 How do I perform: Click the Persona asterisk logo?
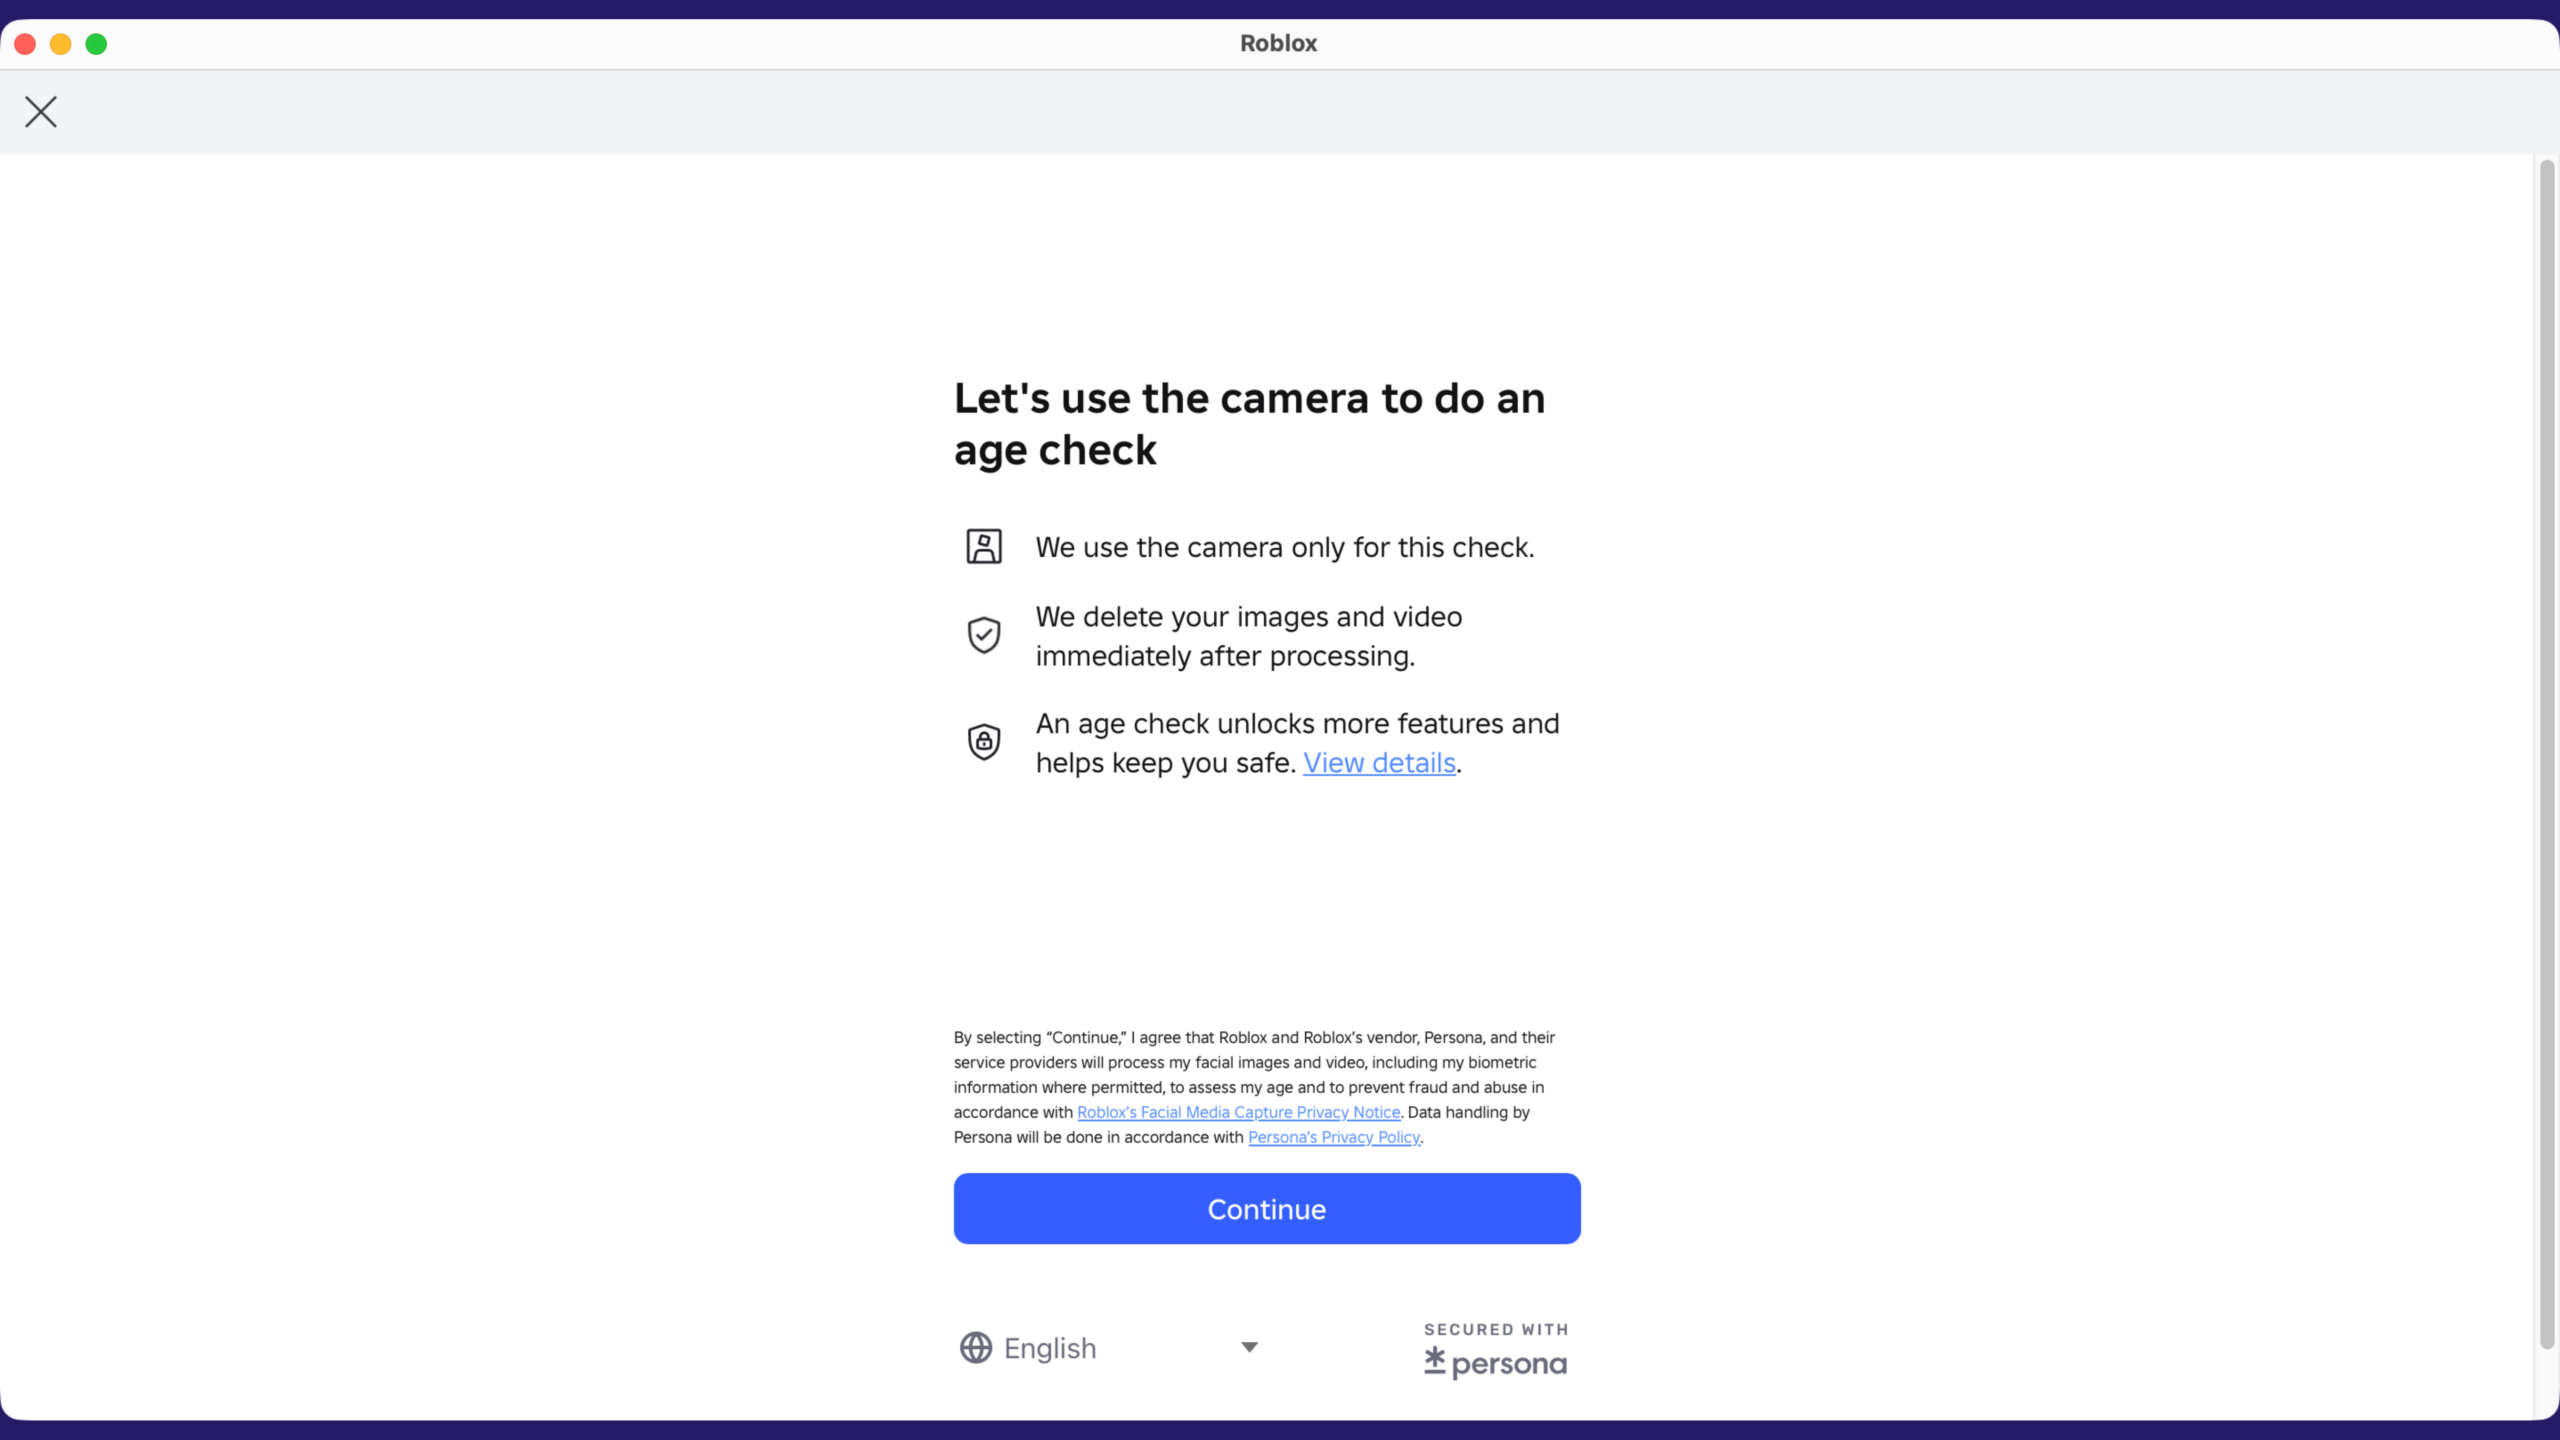1436,1362
